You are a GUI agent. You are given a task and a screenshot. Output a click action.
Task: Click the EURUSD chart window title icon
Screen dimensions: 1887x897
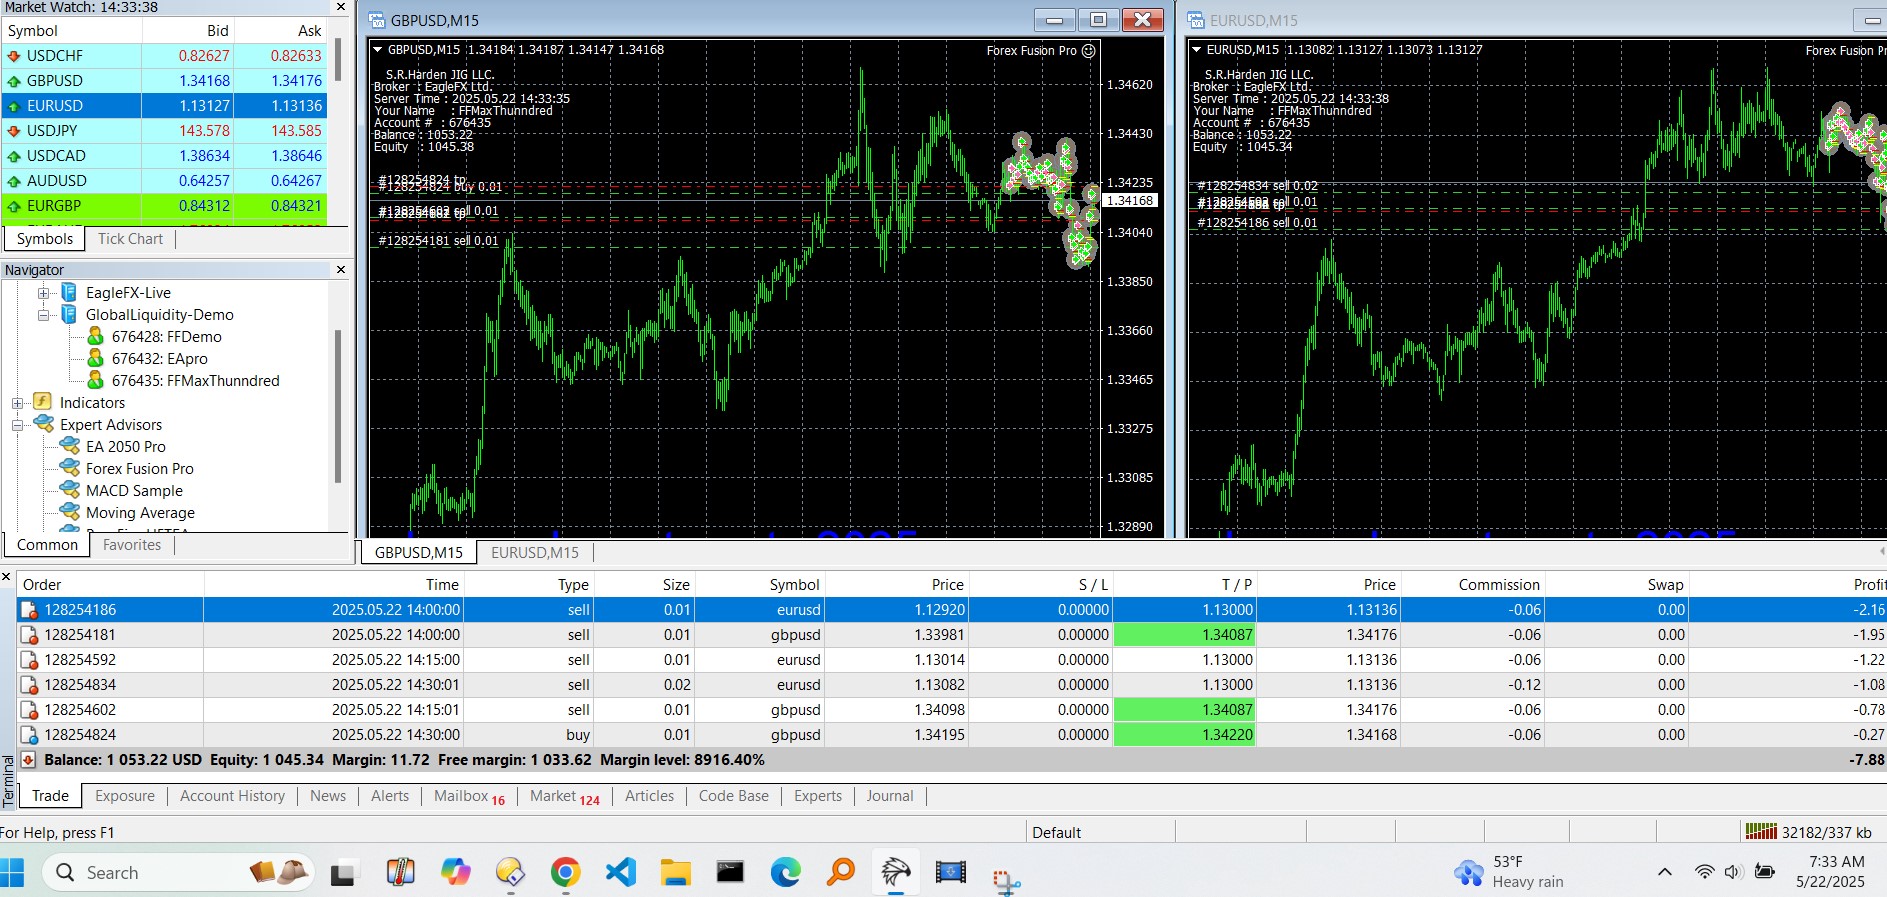pyautogui.click(x=1196, y=20)
